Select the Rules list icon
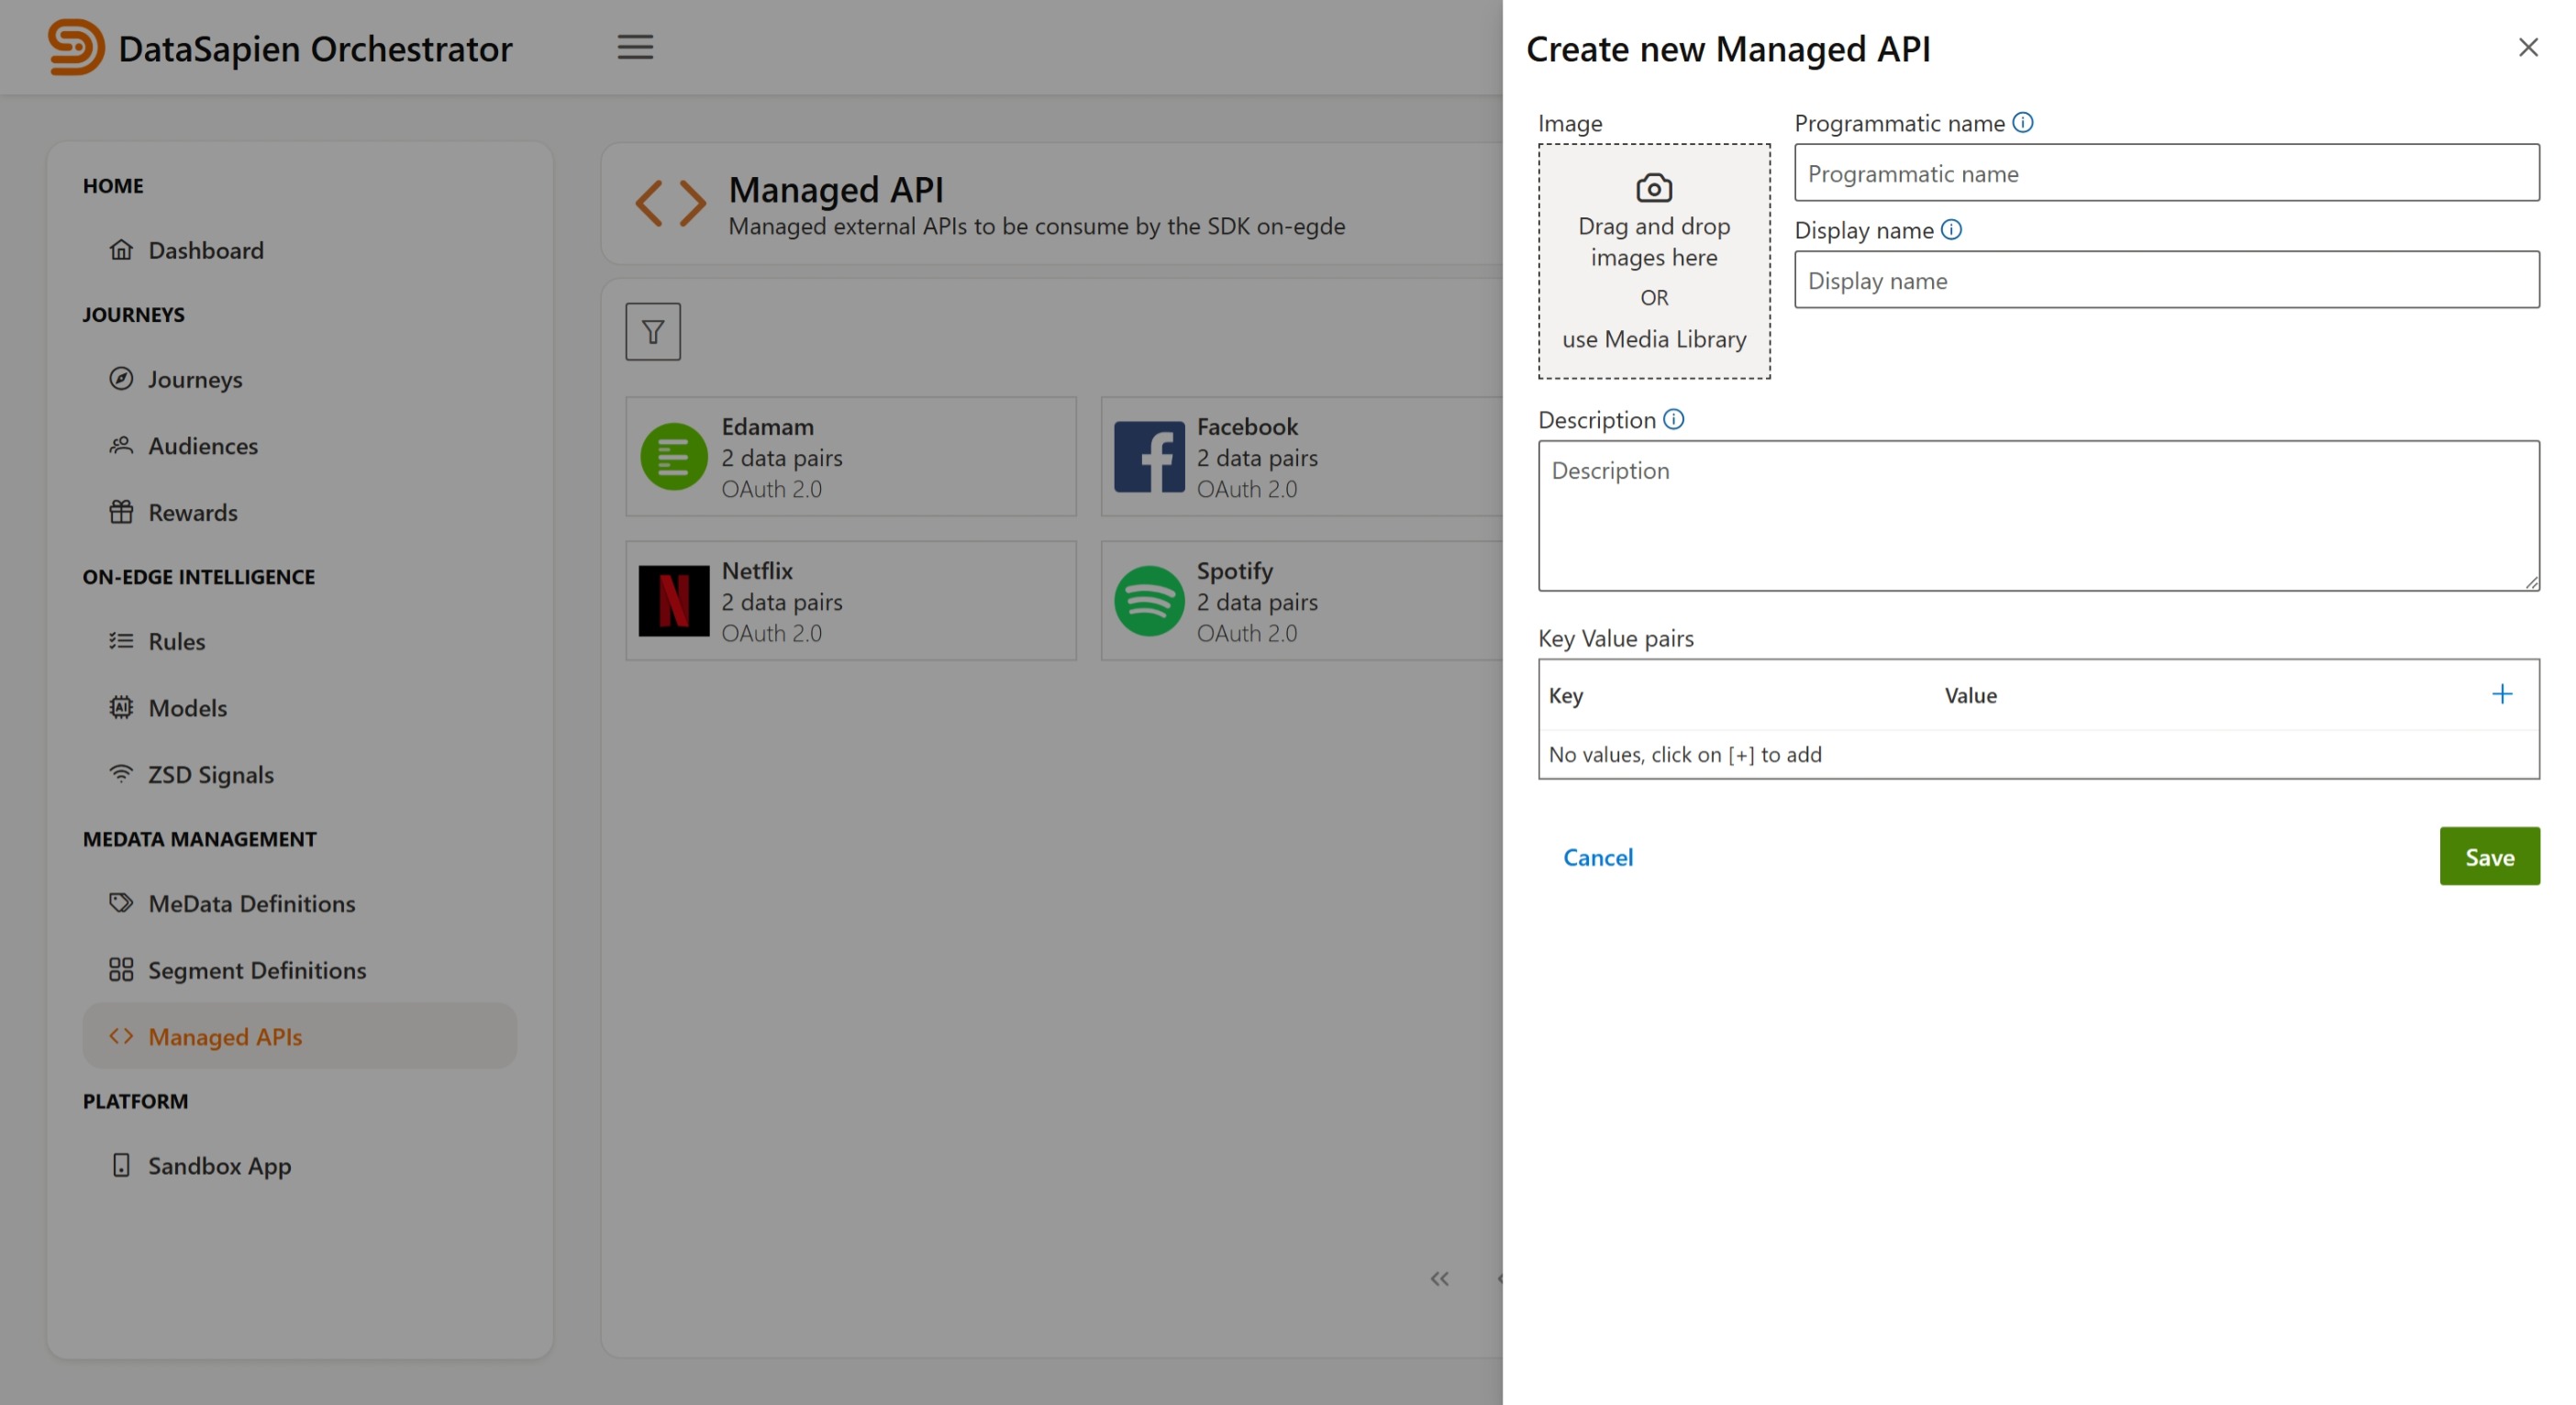This screenshot has height=1405, width=2576. 121,641
